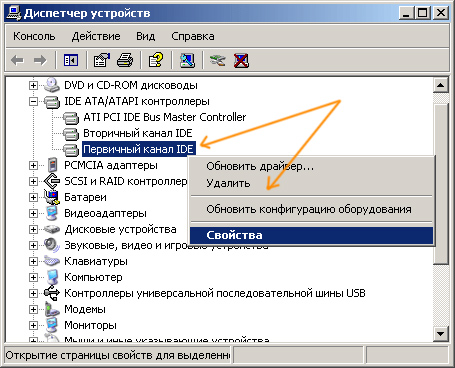Click the Вторичный канал IDE device icon
Screen dimensions: 455x368
pos(71,133)
